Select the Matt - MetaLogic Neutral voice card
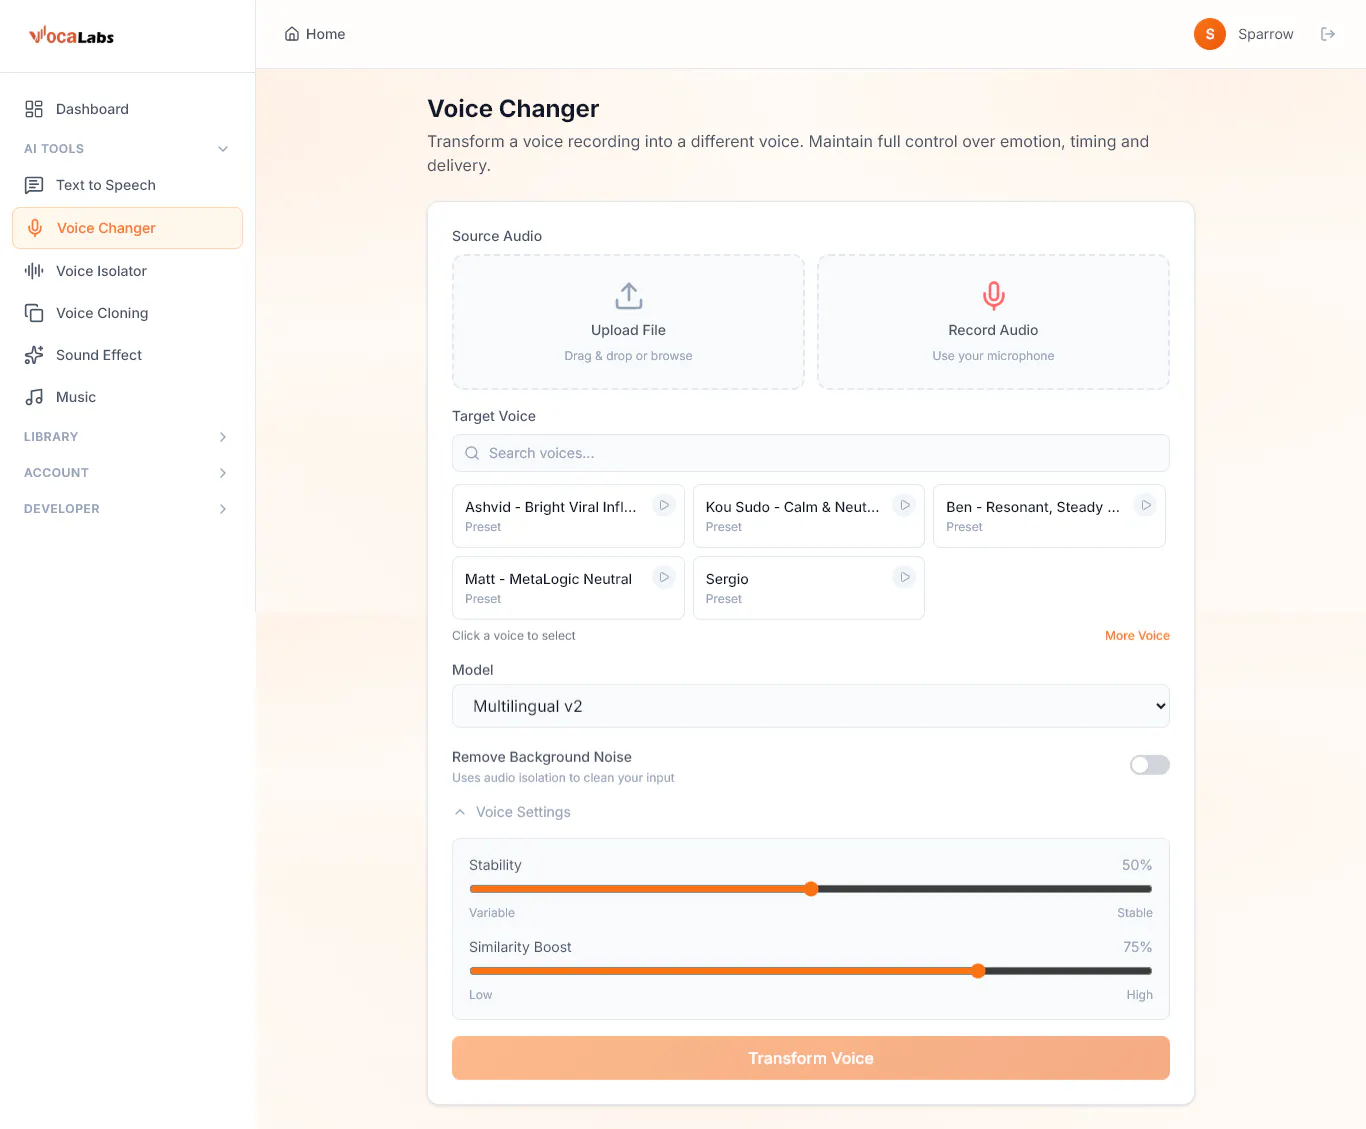Screen dimensions: 1366x1129 (x=568, y=588)
